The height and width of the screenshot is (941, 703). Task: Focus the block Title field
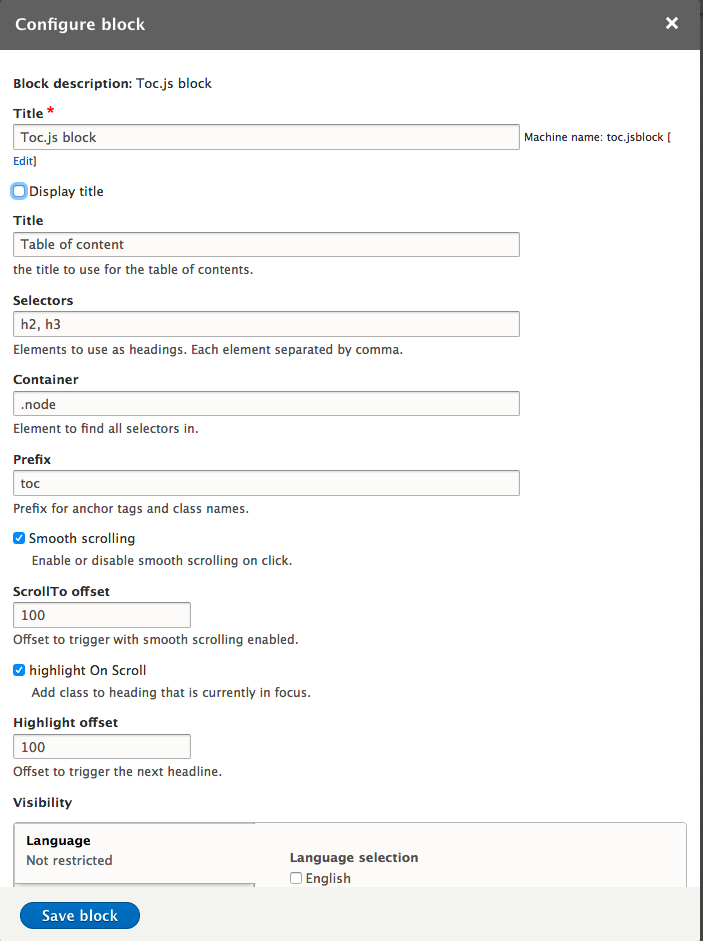click(x=266, y=137)
